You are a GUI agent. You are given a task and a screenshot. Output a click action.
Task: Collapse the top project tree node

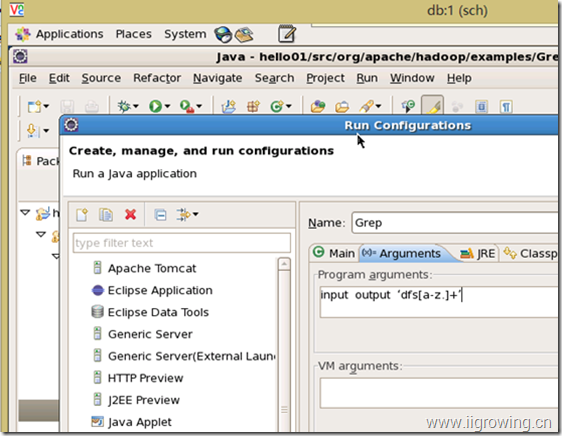tap(25, 213)
